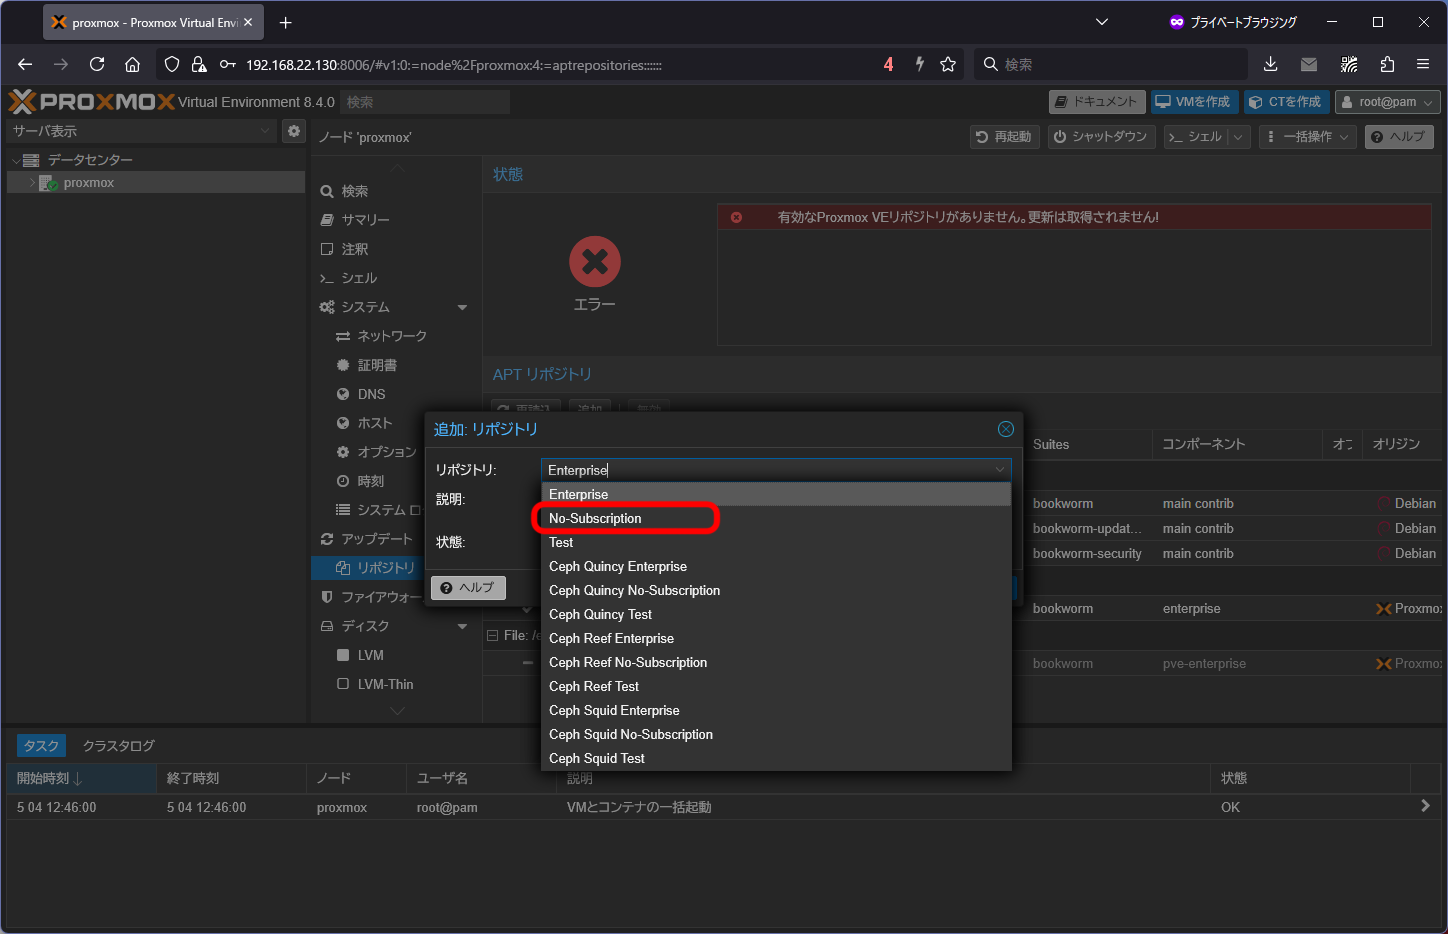
Task: Click the browser reload icon
Action: click(x=97, y=64)
